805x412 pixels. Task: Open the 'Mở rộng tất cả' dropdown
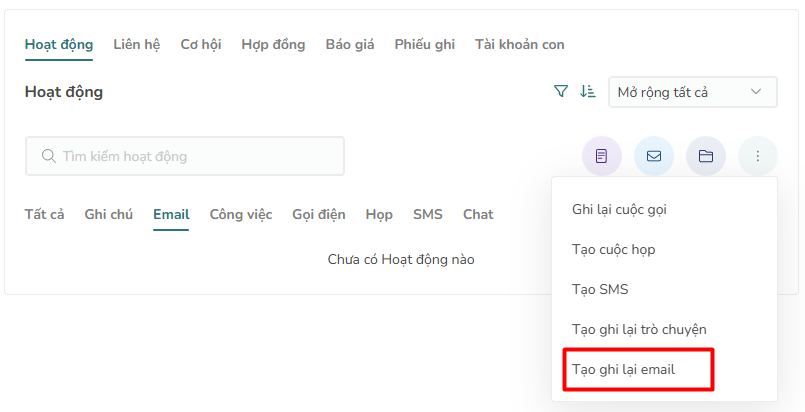[693, 92]
